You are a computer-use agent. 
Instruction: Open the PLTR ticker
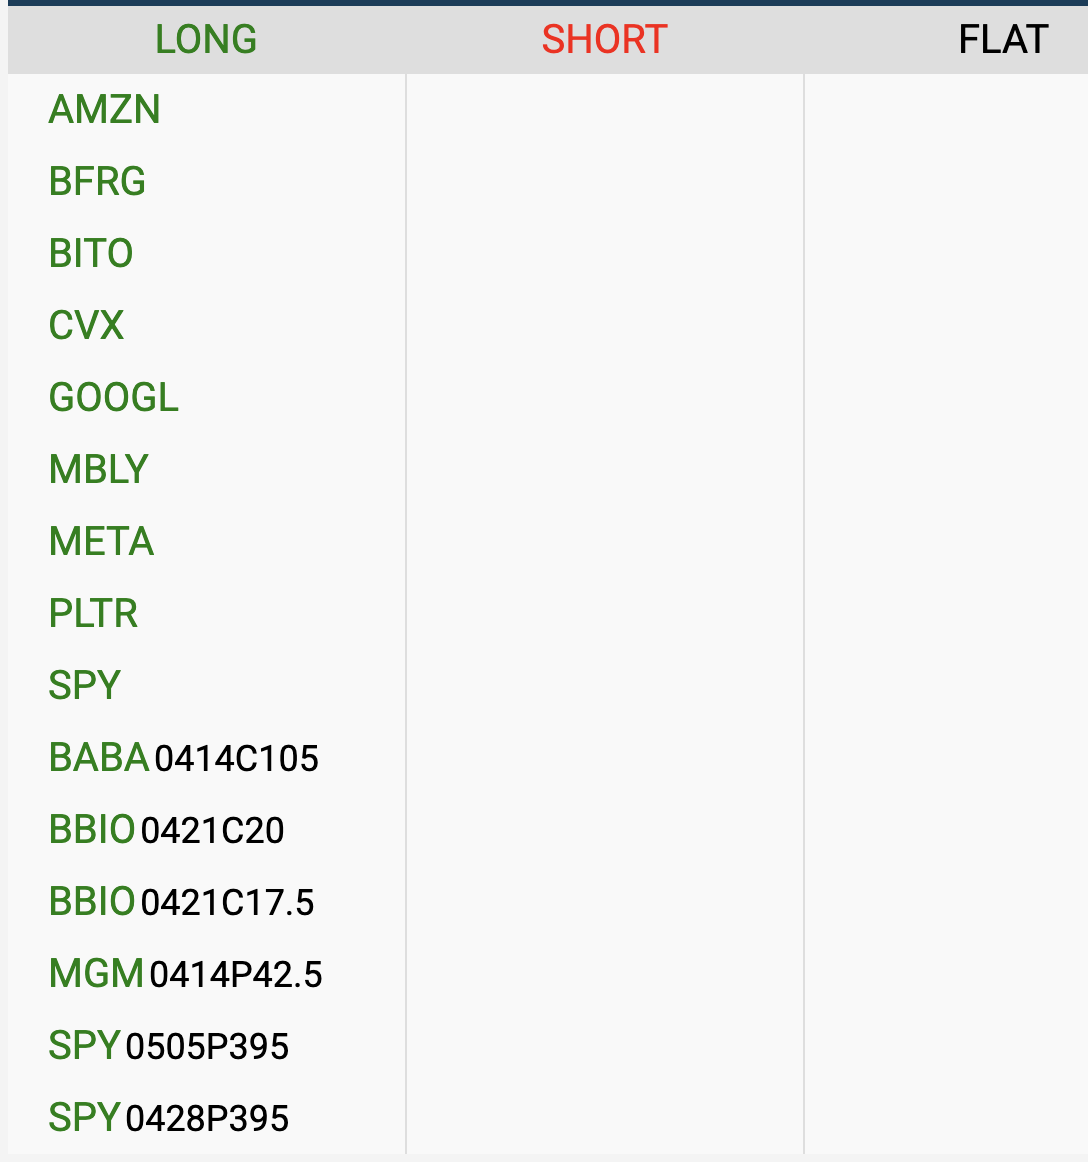click(94, 614)
